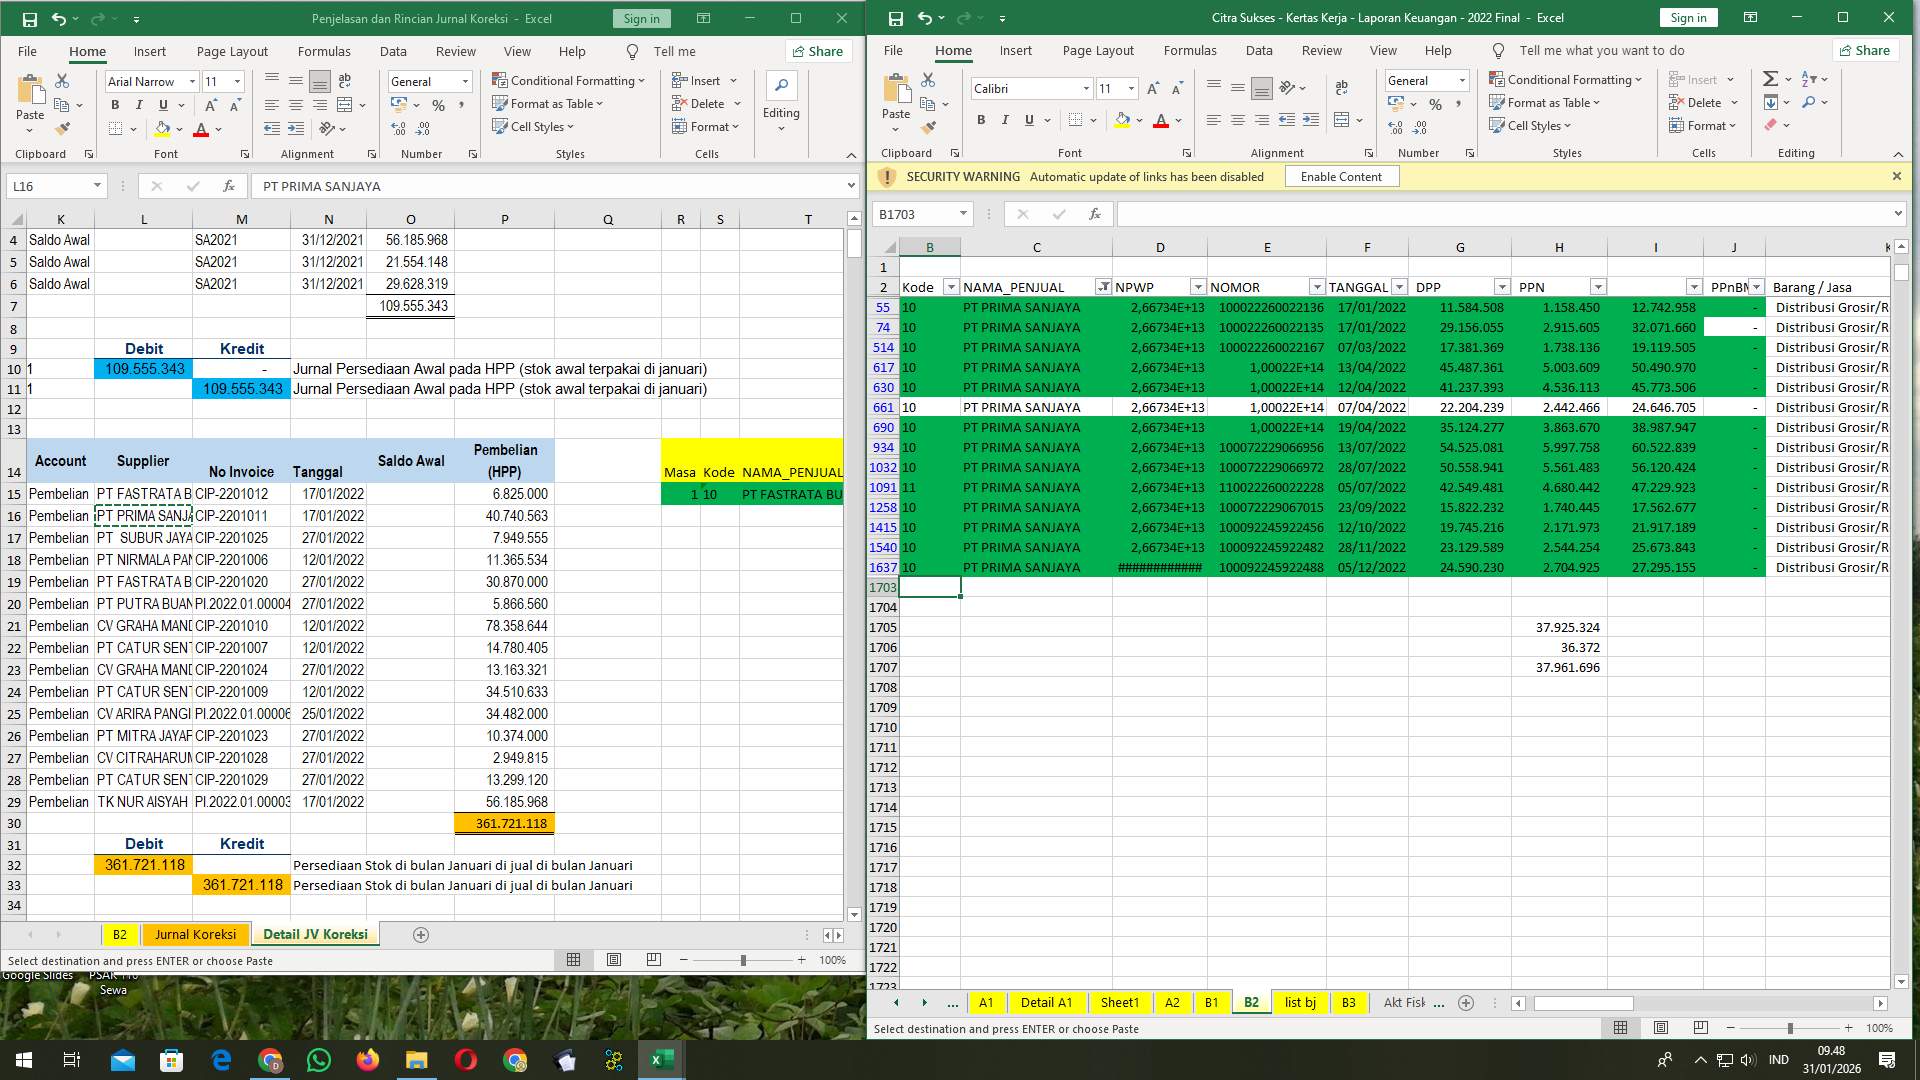
Task: Click the Enable Content button
Action: (x=1341, y=176)
